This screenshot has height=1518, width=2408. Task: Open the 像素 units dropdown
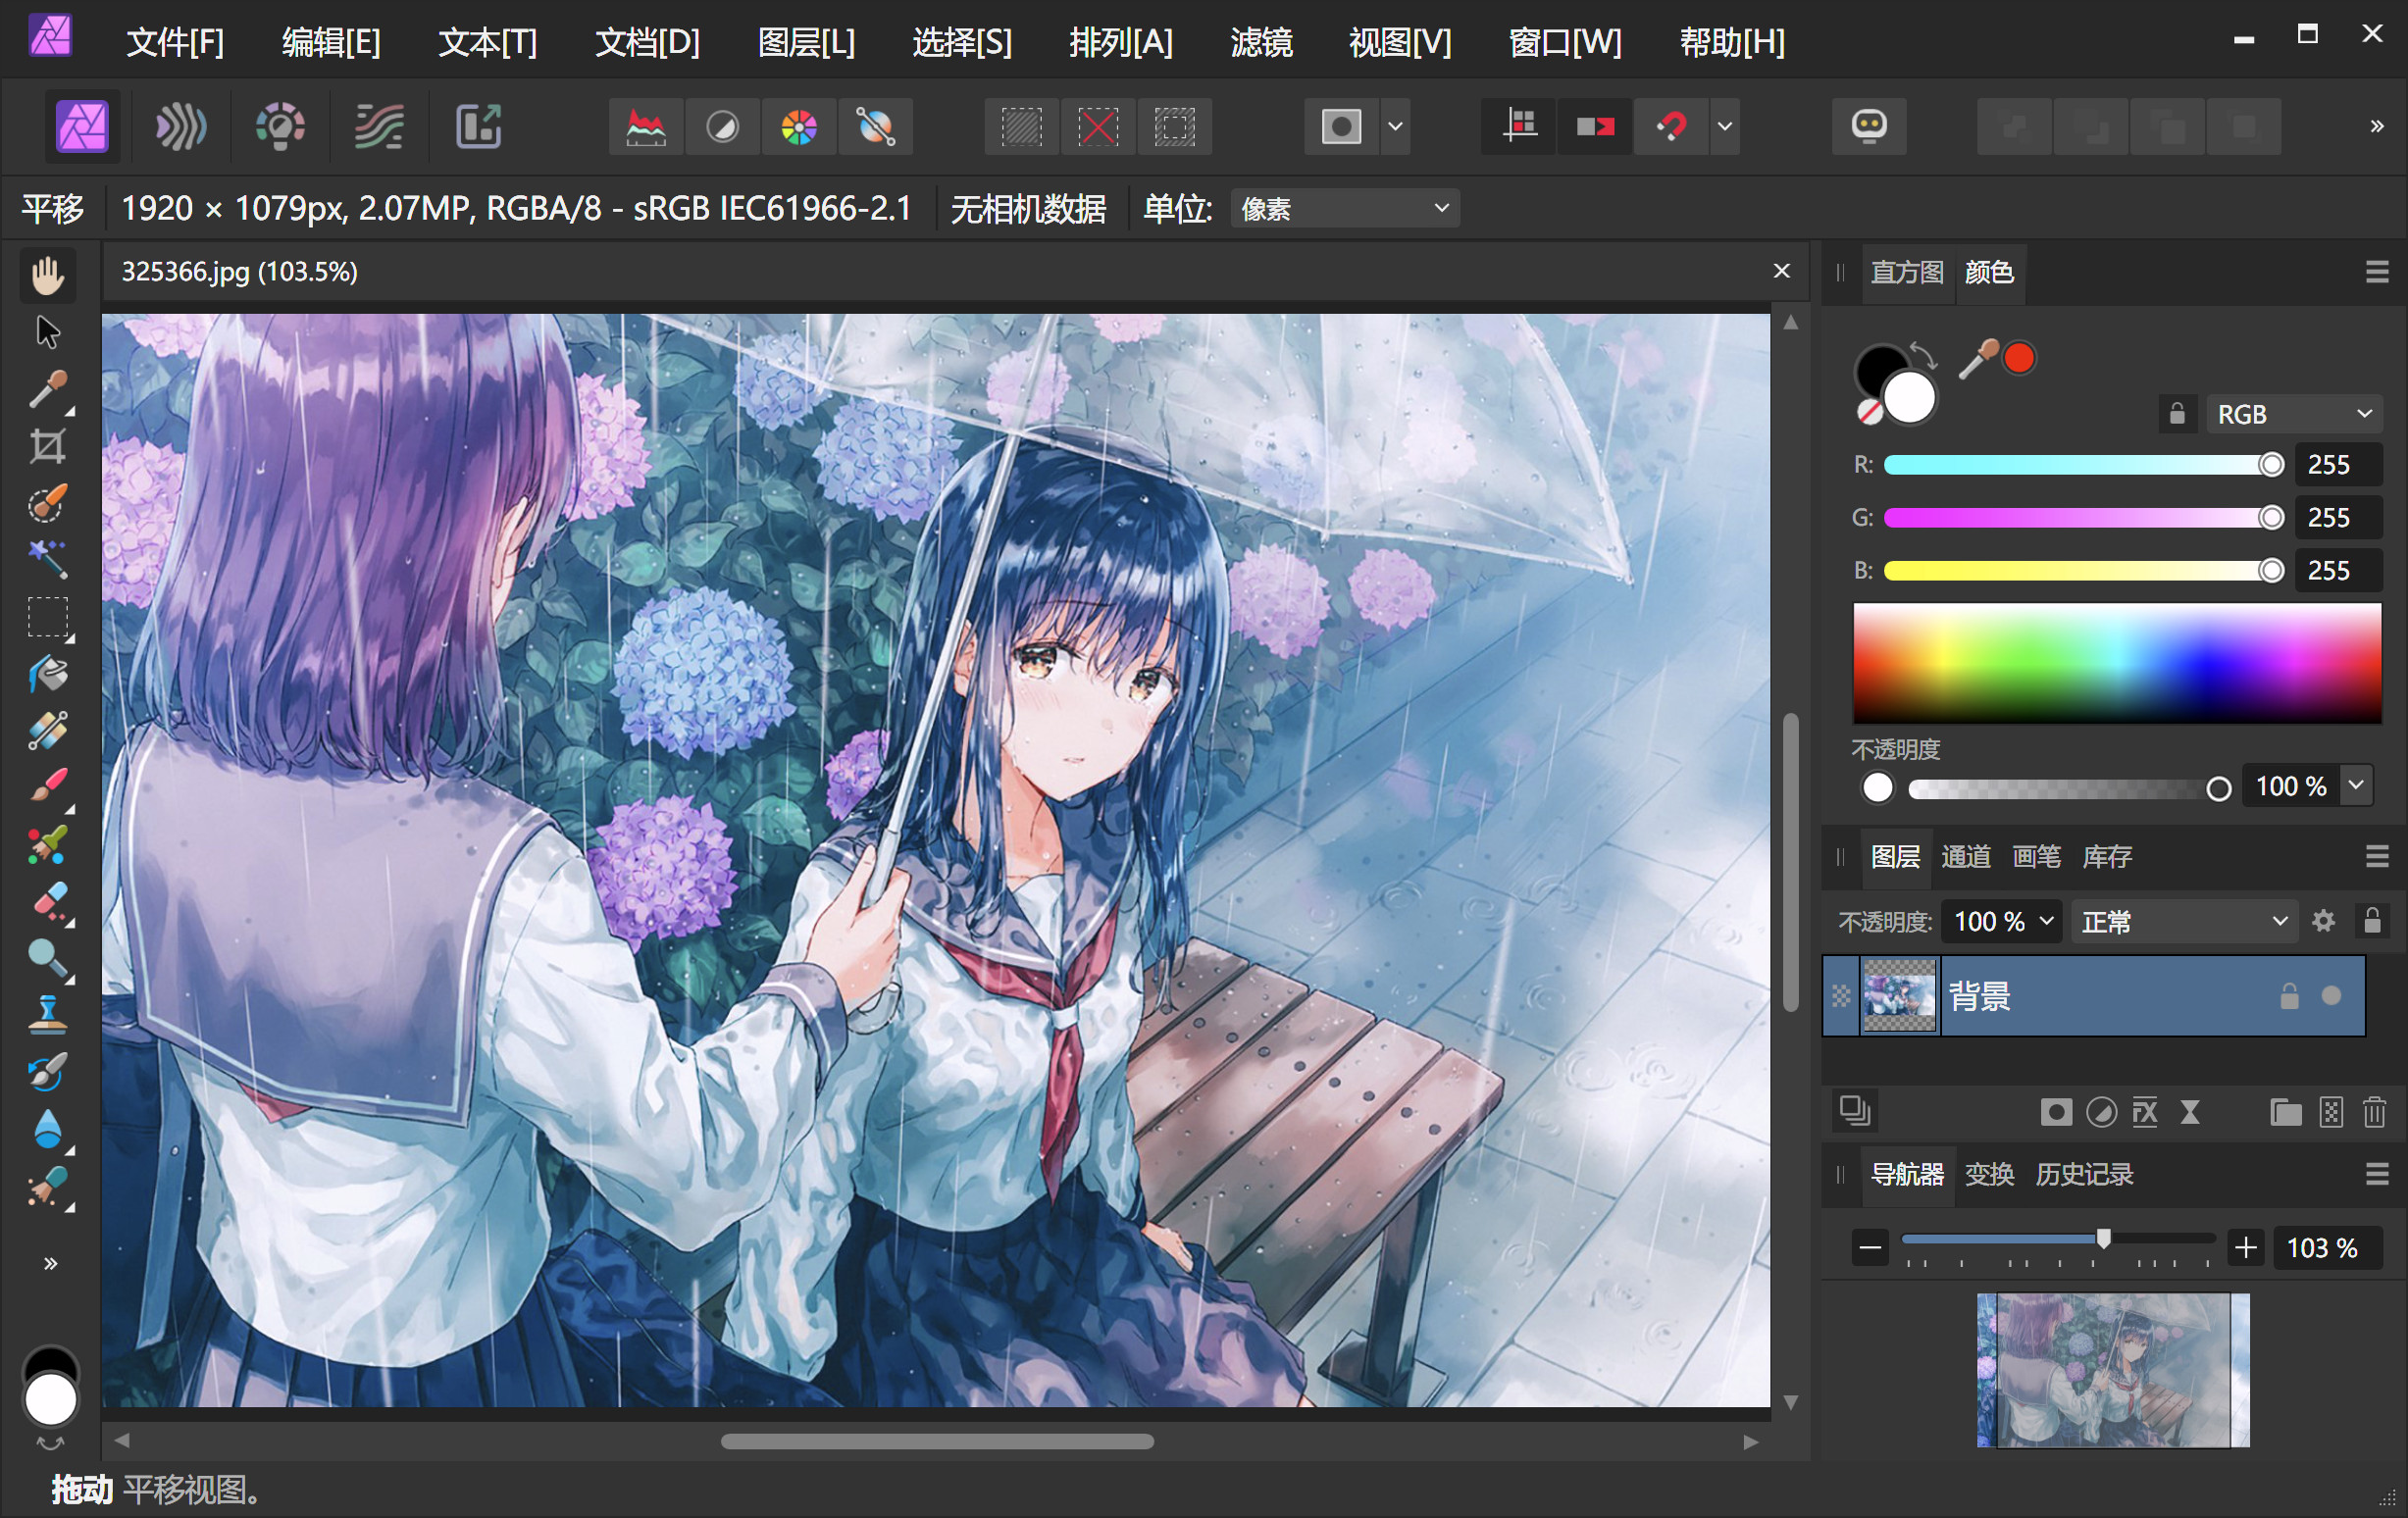point(1344,208)
